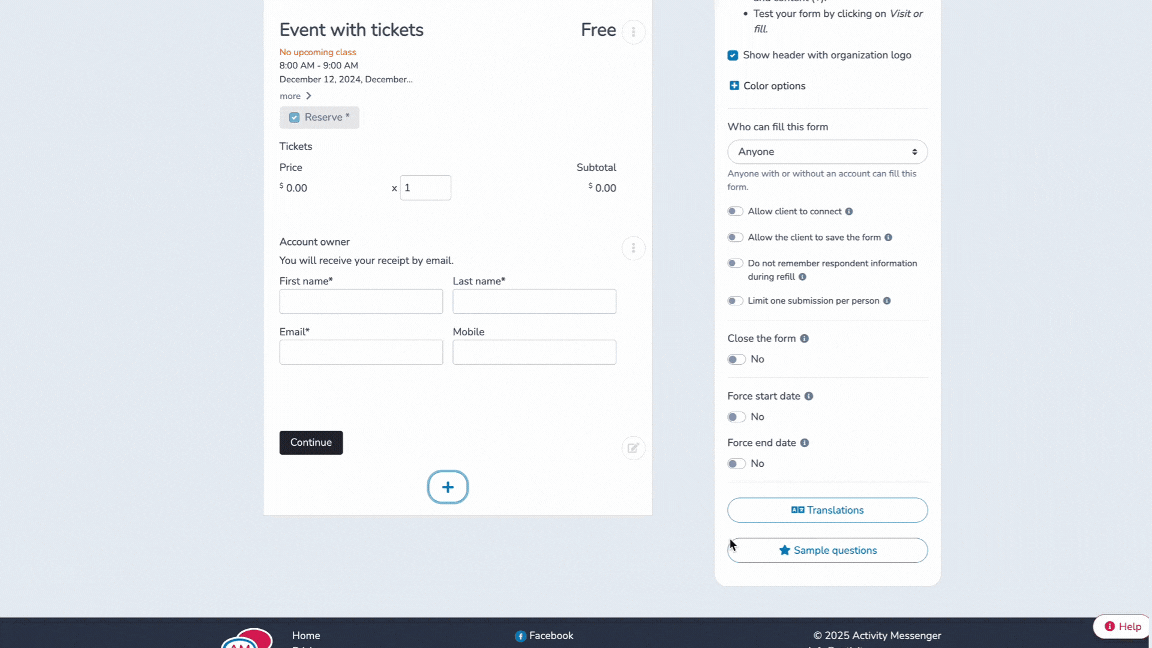The height and width of the screenshot is (648, 1152).
Task: Uncheck Show header with organization logo
Action: tap(733, 55)
